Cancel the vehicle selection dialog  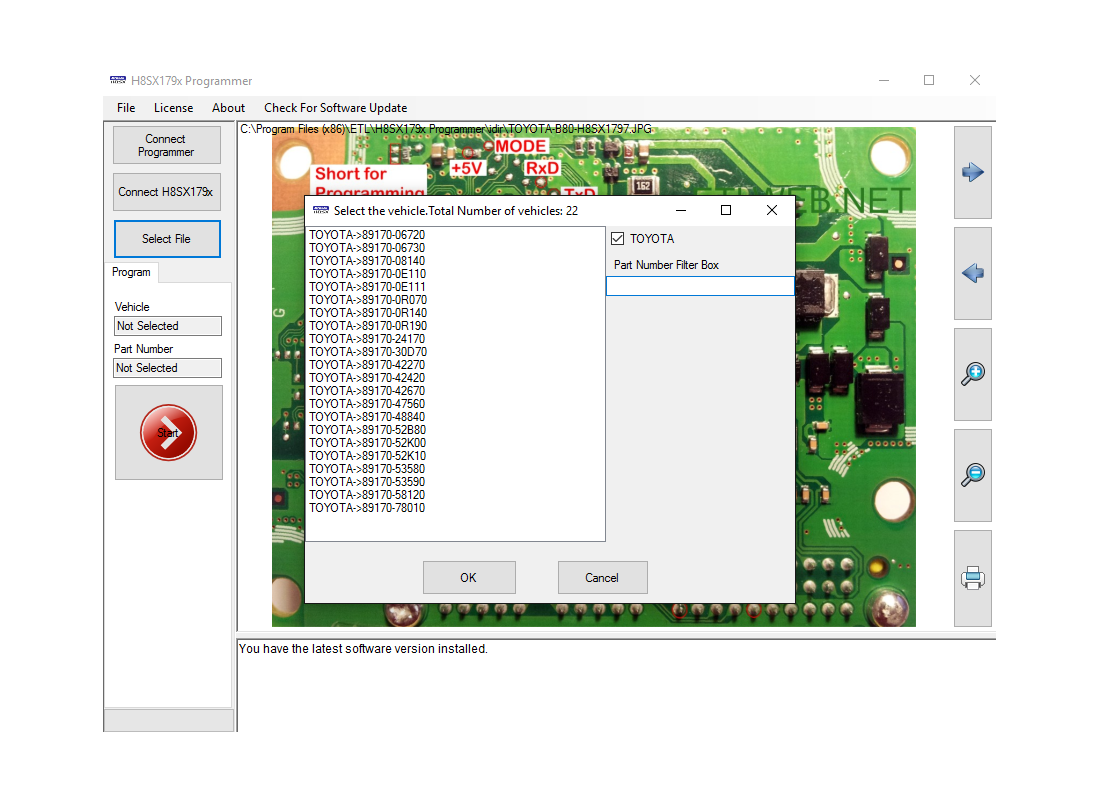point(603,578)
